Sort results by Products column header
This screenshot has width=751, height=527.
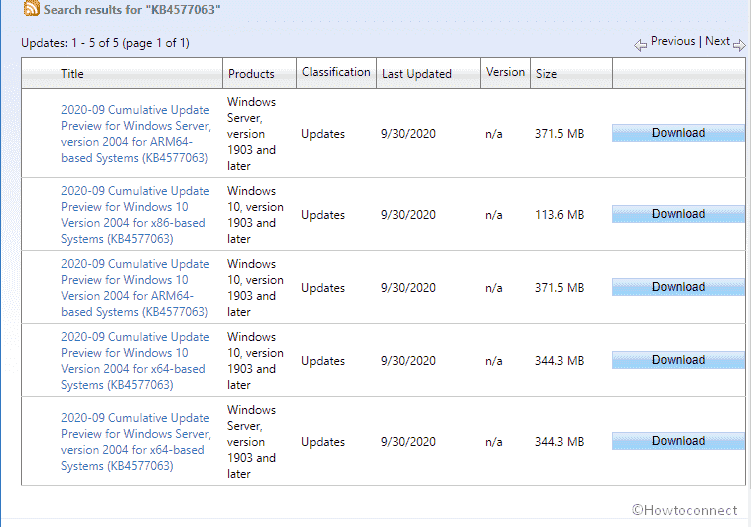251,73
